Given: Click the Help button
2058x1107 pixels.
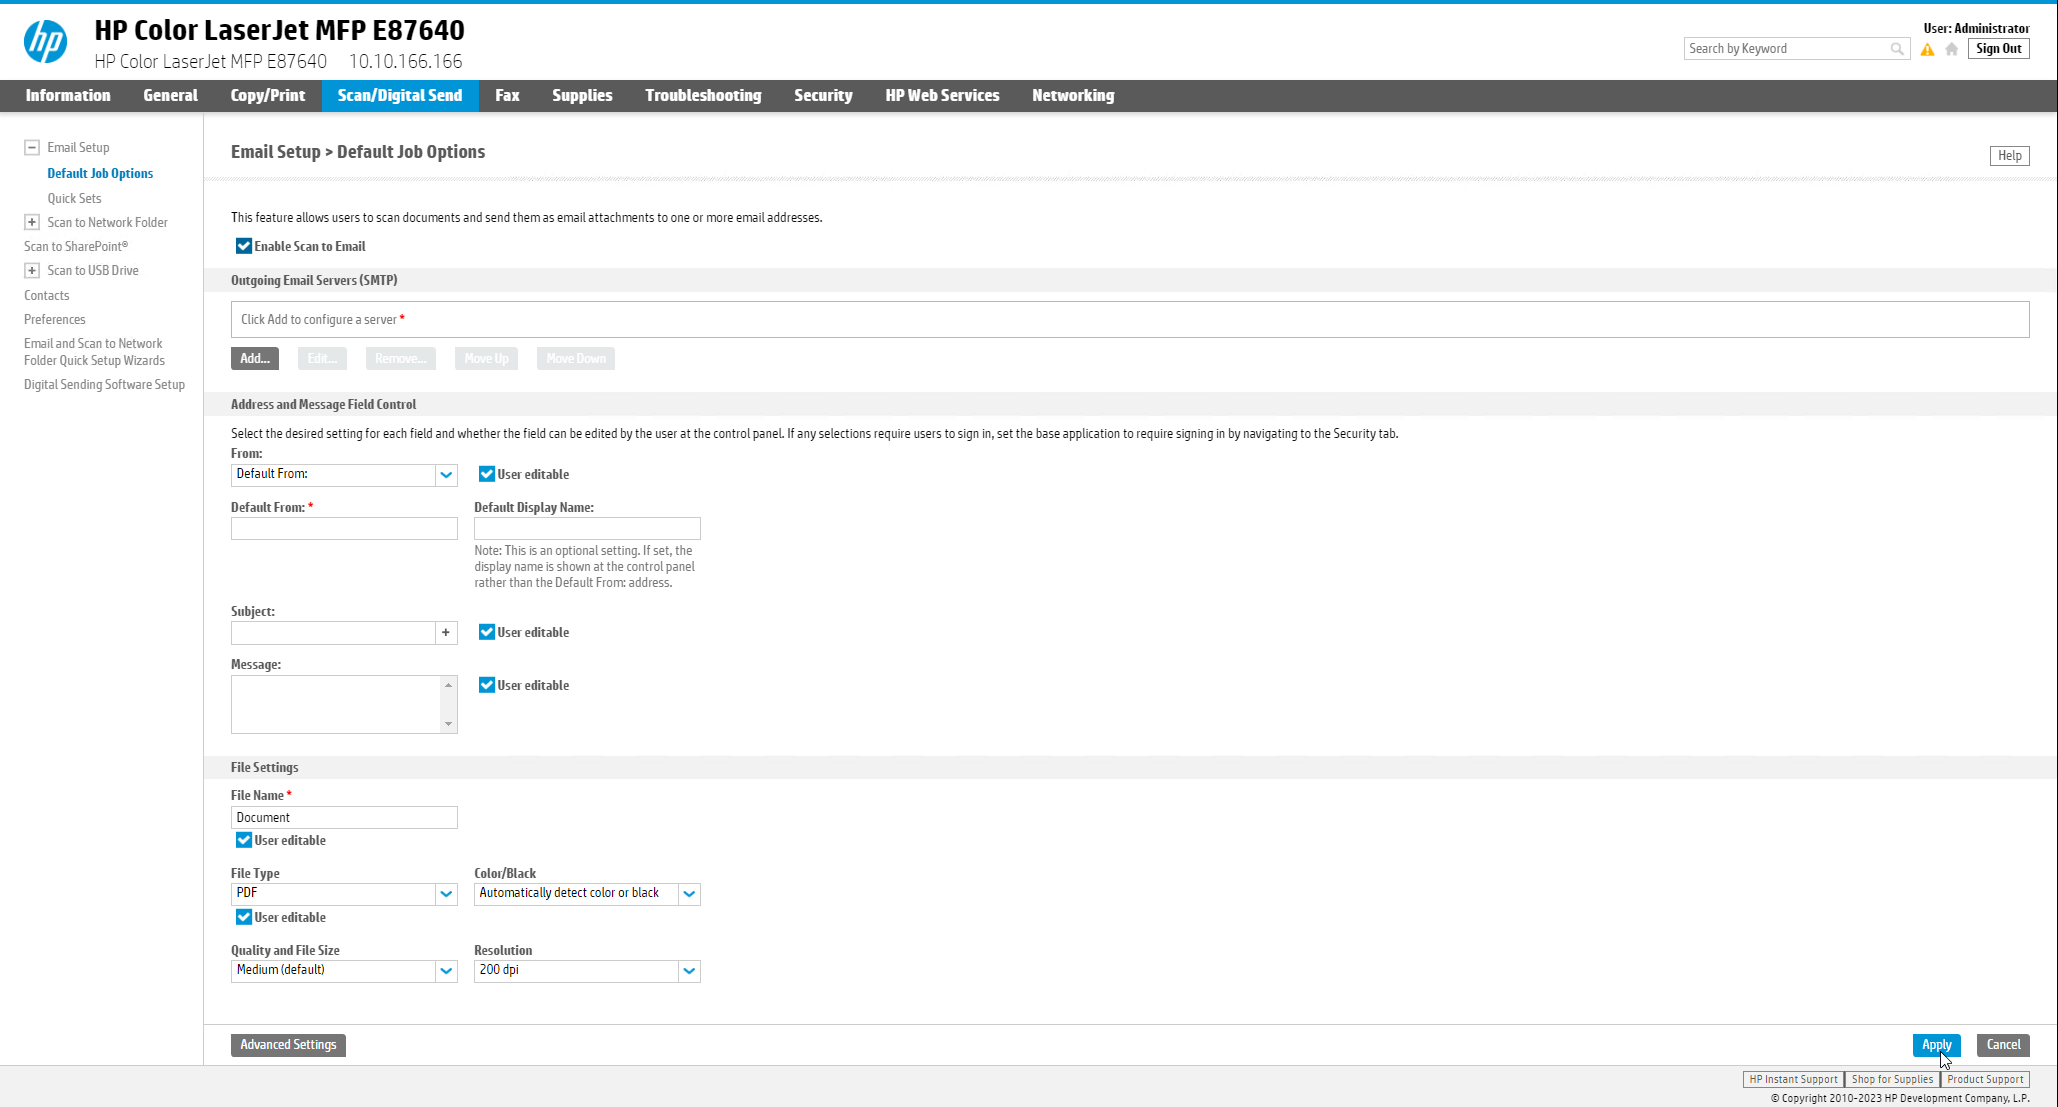Looking at the screenshot, I should (x=2009, y=155).
